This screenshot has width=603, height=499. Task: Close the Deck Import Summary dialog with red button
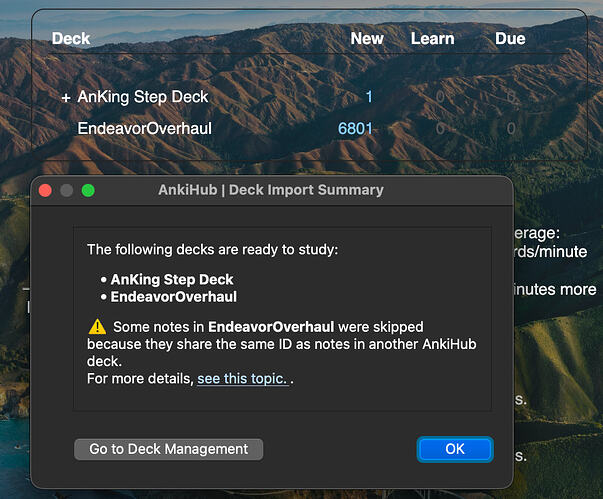[45, 190]
